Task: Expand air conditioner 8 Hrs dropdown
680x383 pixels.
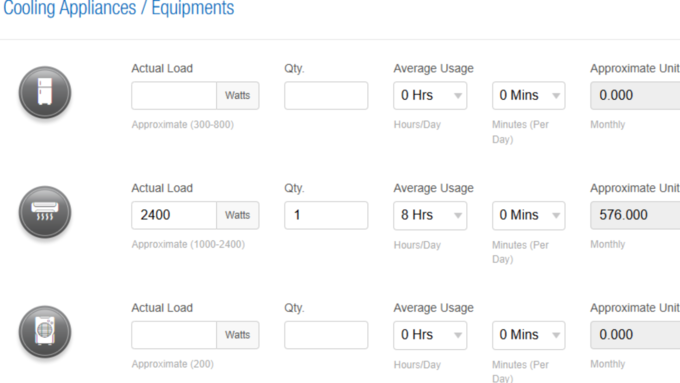Action: [430, 215]
